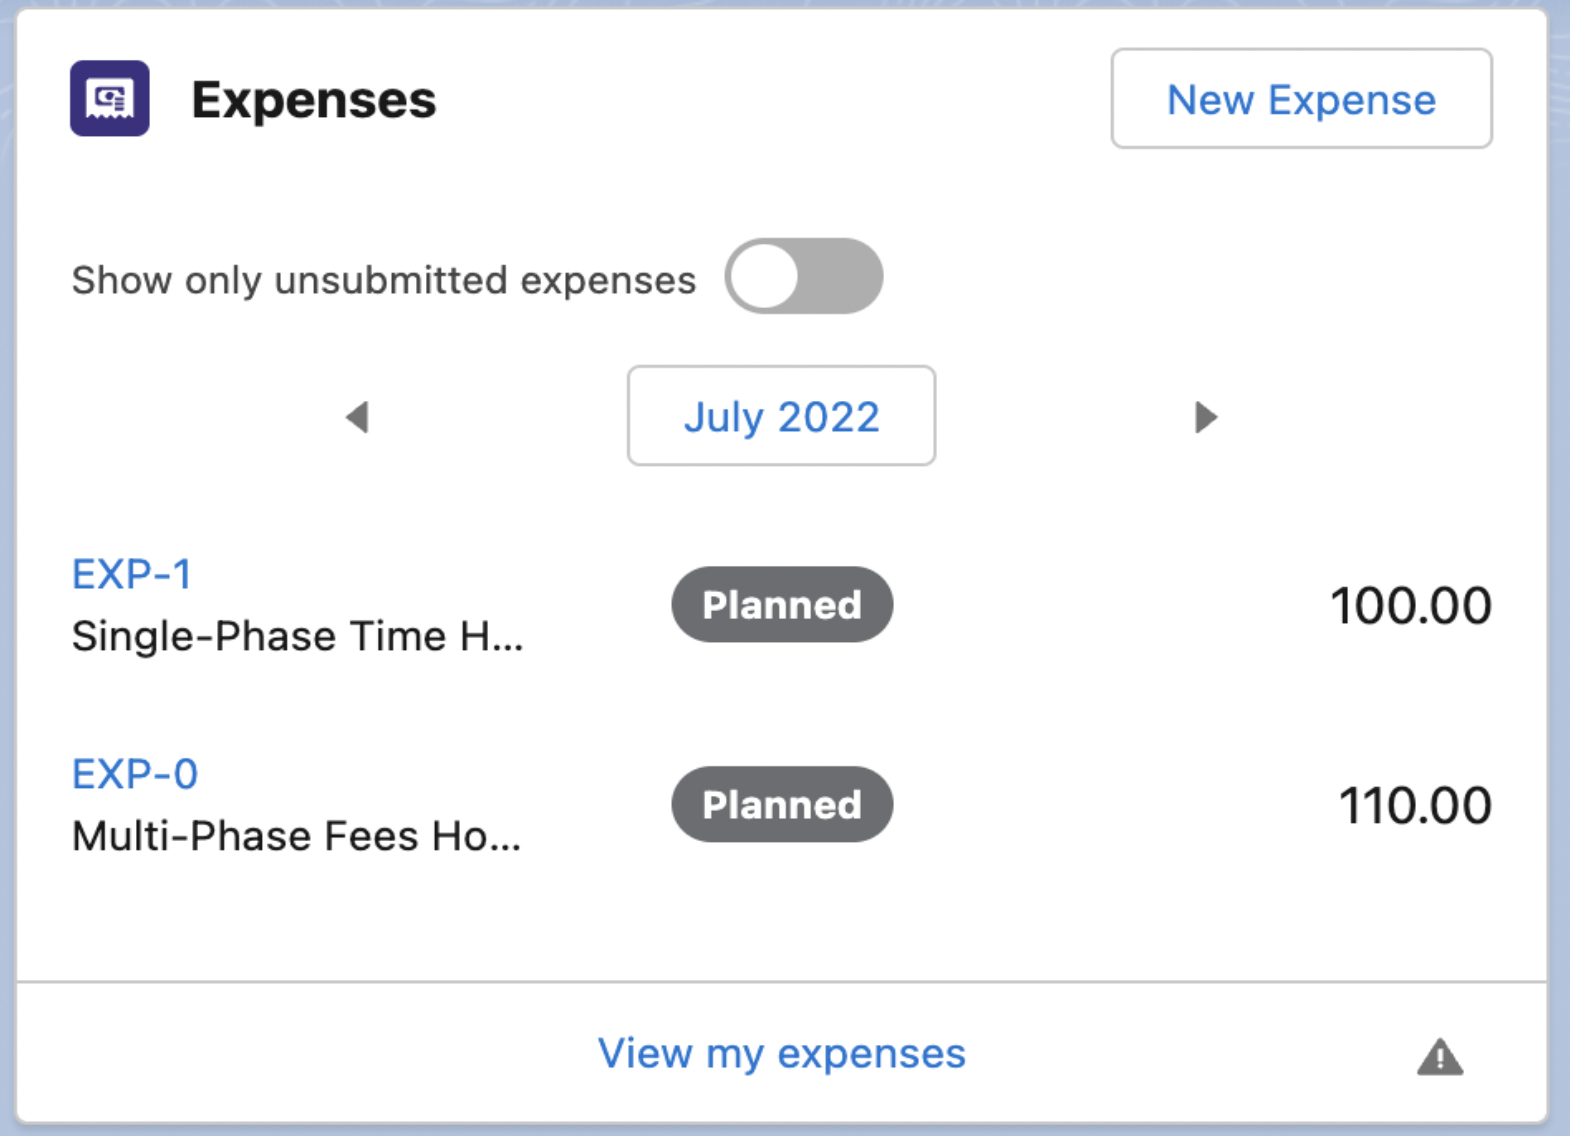
Task: Click the 100.00 amount for EXP-1
Action: (1410, 603)
